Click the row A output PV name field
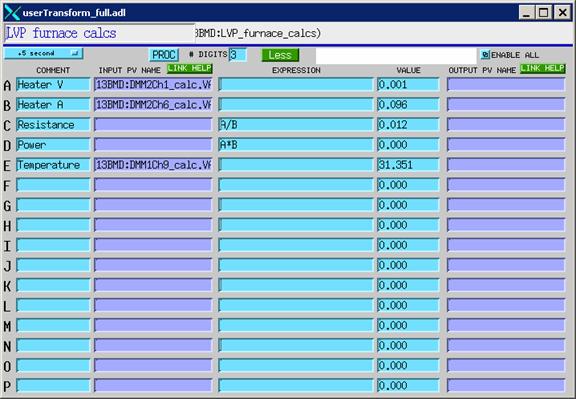This screenshot has height=399, width=576. click(506, 85)
